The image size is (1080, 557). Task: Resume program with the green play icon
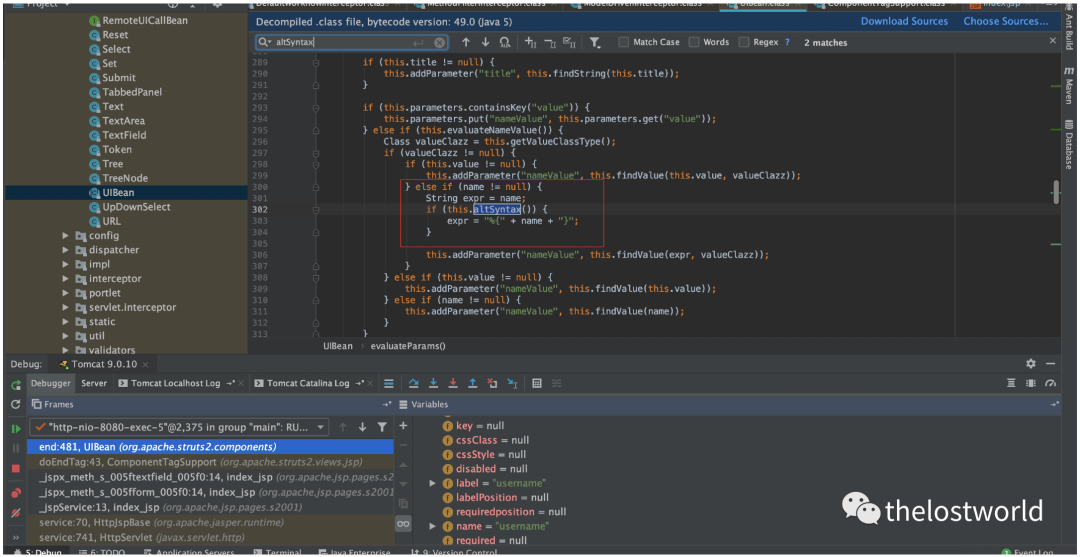[x=16, y=428]
